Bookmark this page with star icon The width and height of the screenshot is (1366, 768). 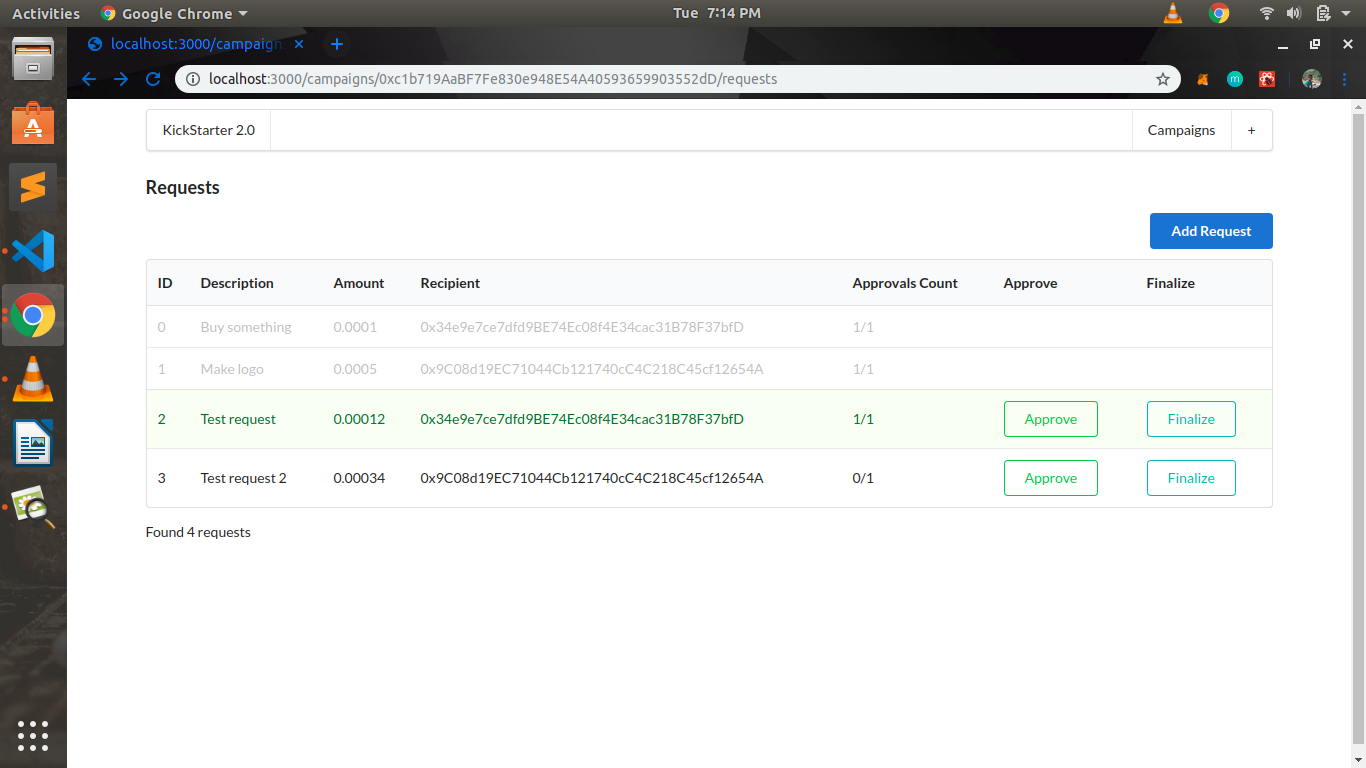click(x=1162, y=79)
